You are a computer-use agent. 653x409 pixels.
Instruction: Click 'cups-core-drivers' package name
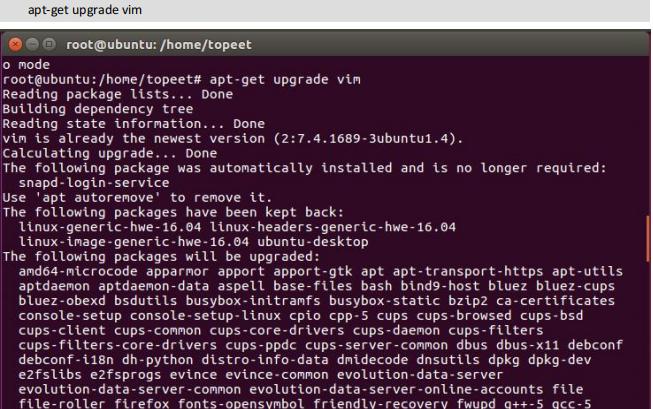(277, 331)
